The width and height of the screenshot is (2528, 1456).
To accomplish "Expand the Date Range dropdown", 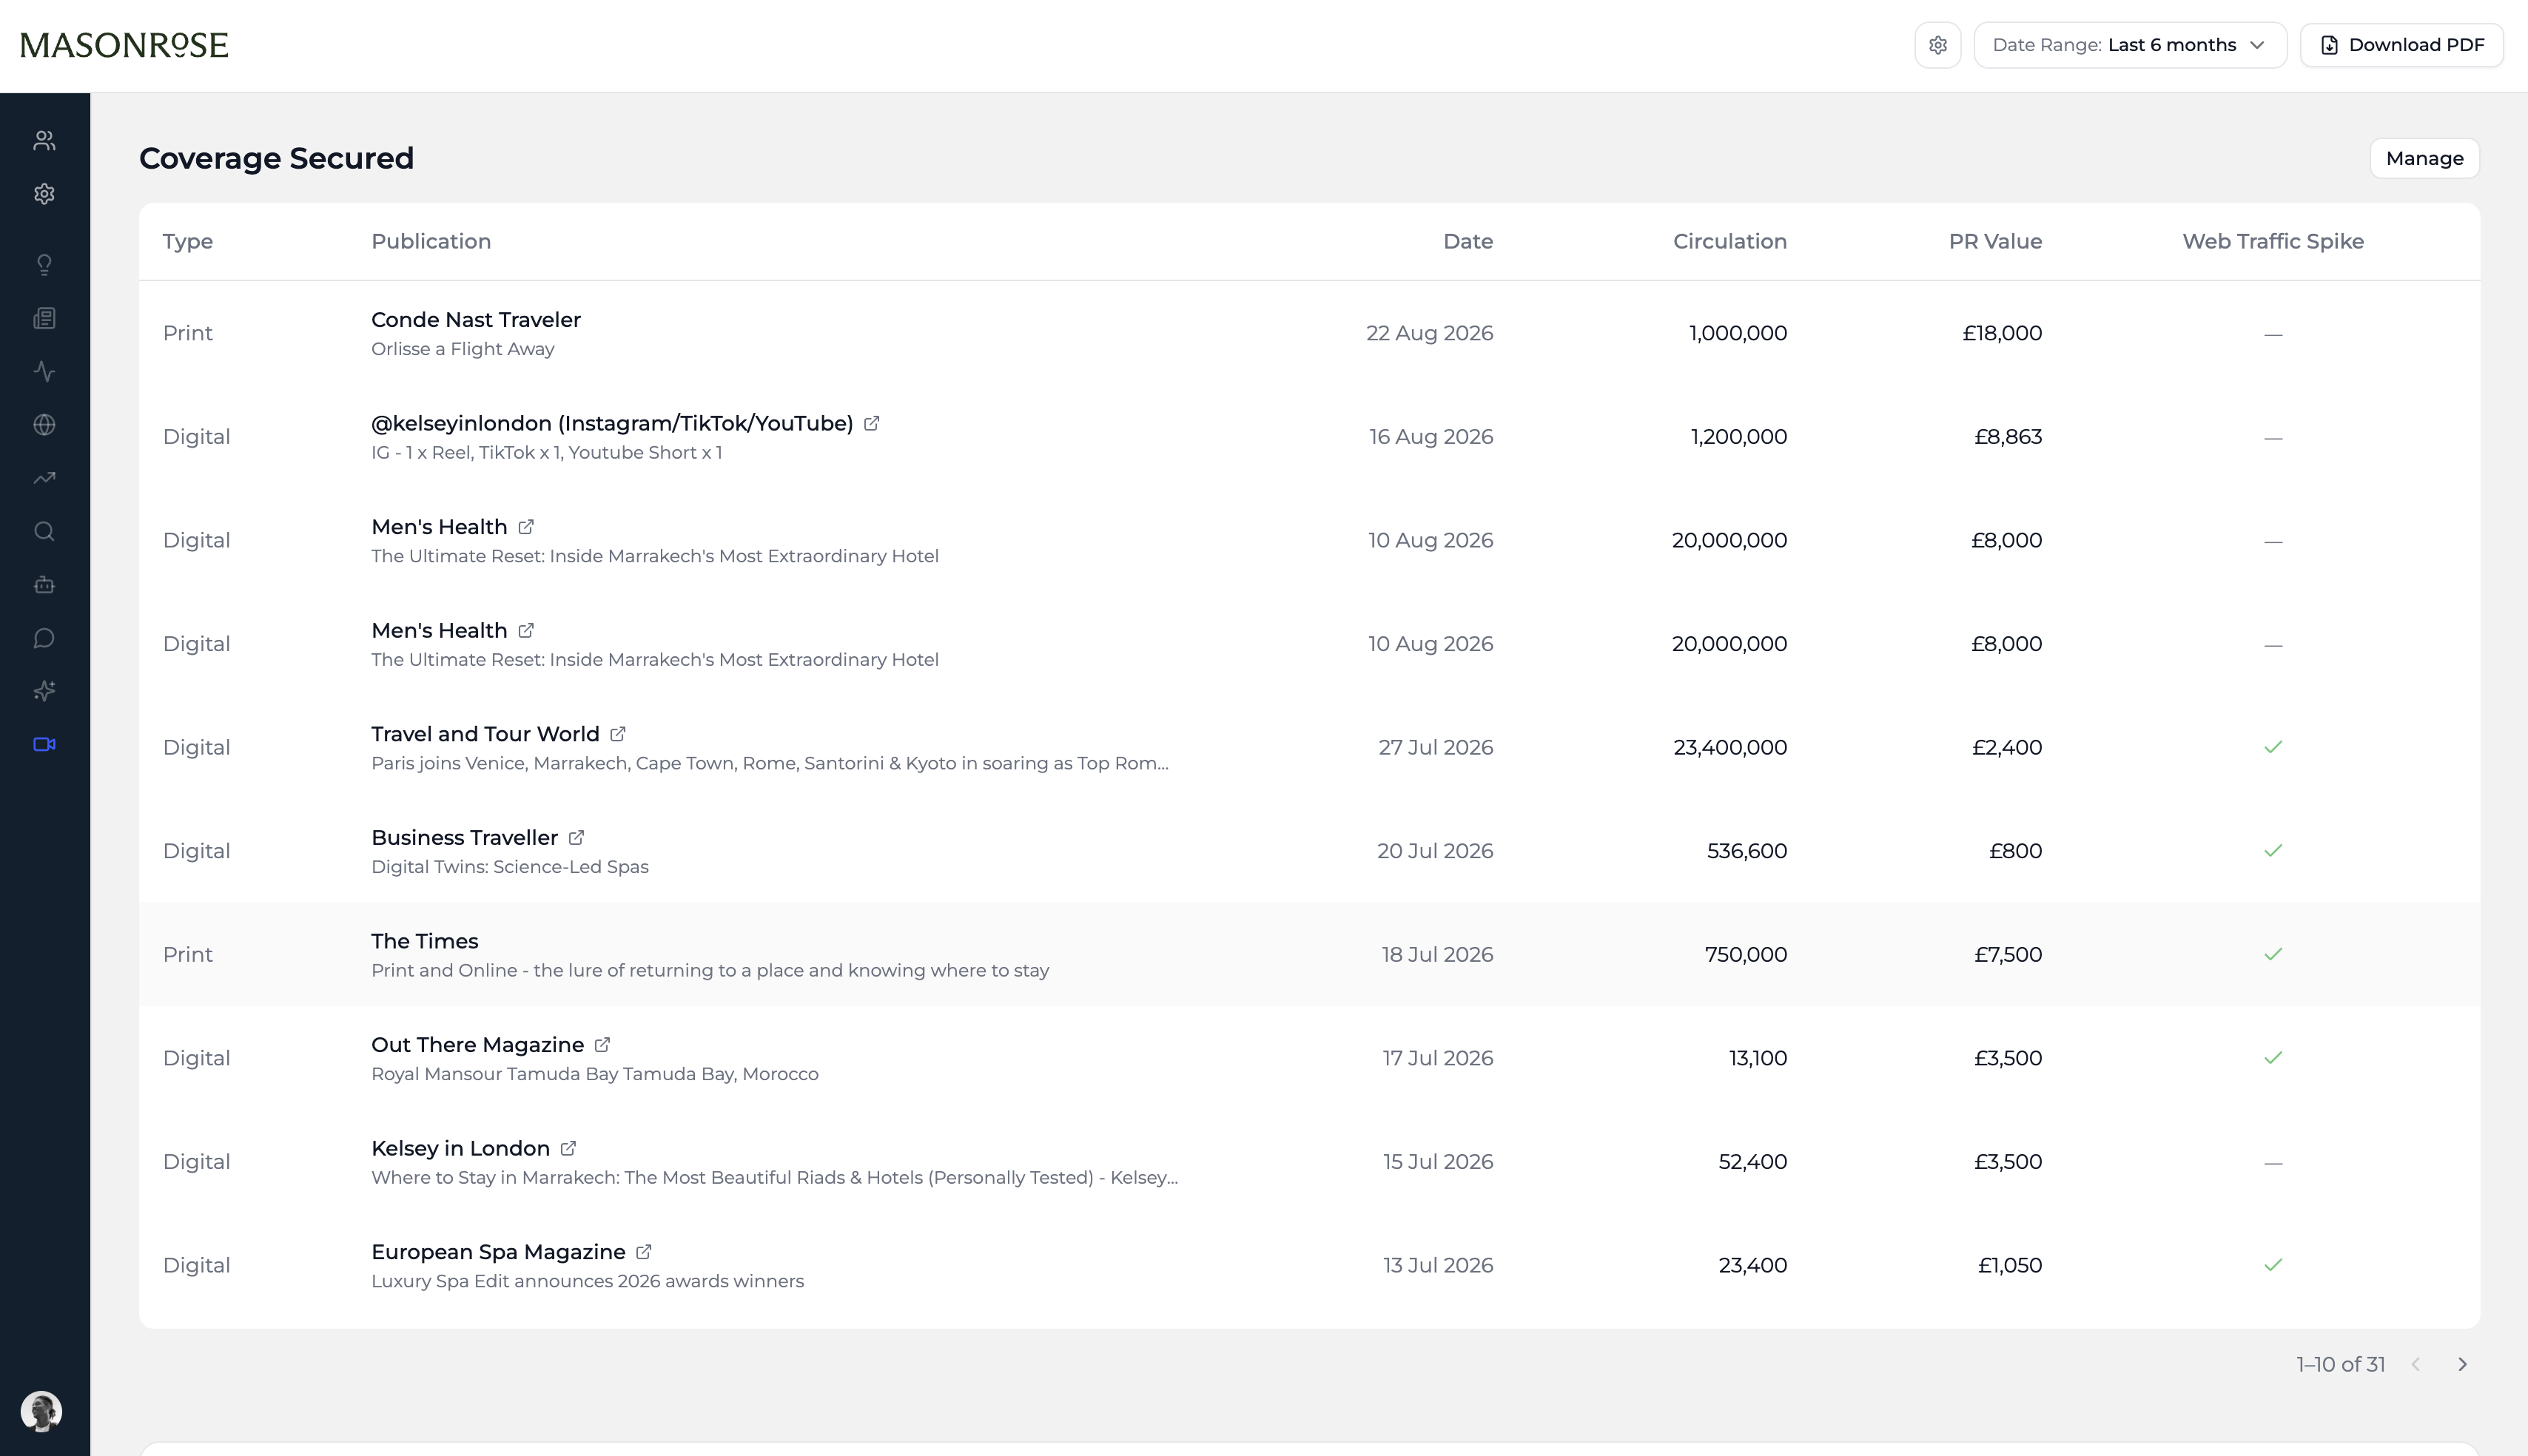I will coord(2130,45).
